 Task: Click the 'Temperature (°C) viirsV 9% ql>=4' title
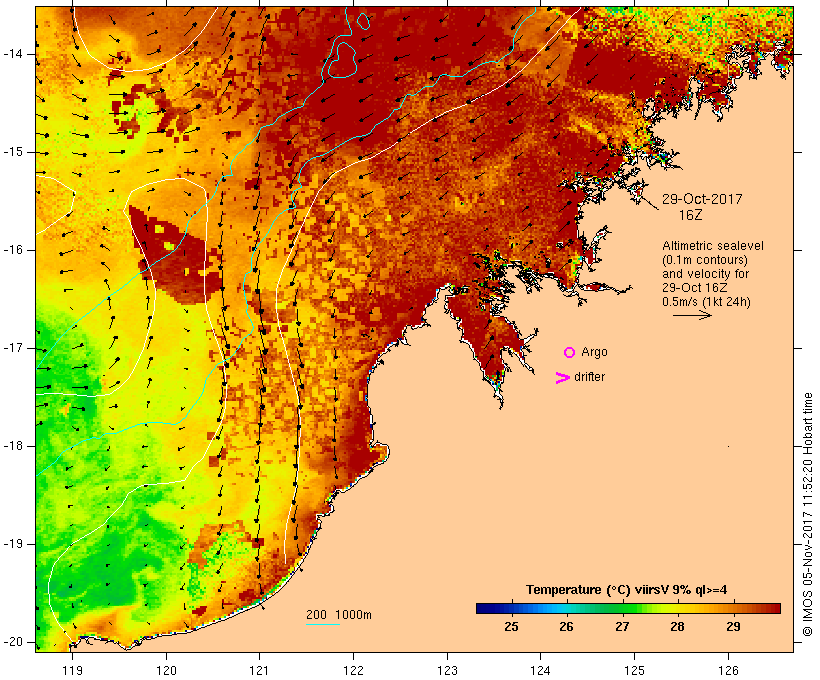coord(627,590)
